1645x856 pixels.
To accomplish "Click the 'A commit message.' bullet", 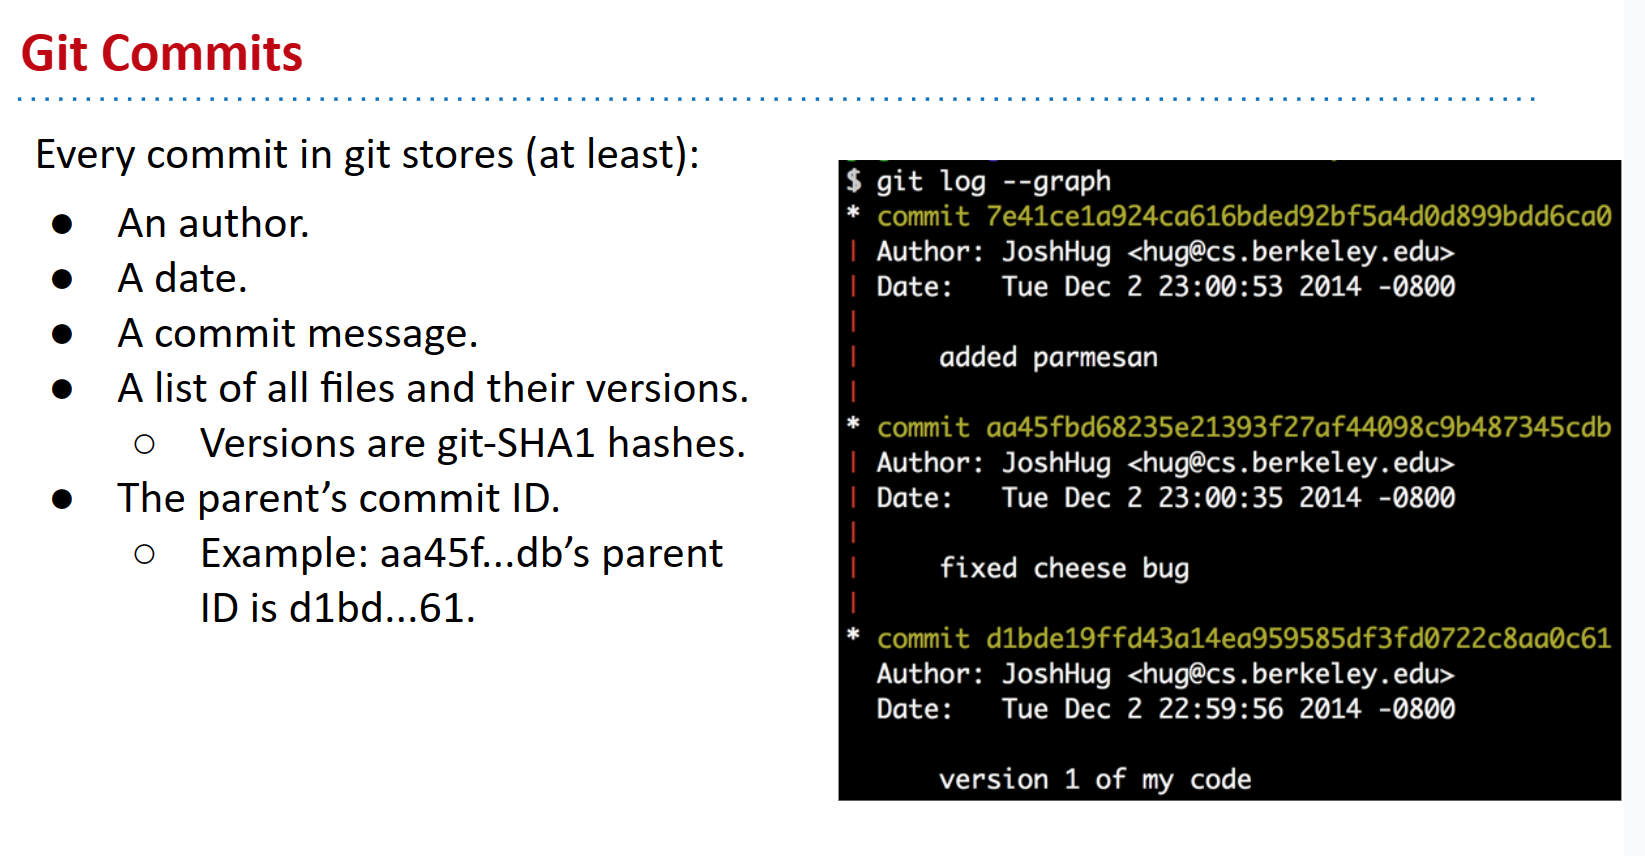I will click(298, 333).
